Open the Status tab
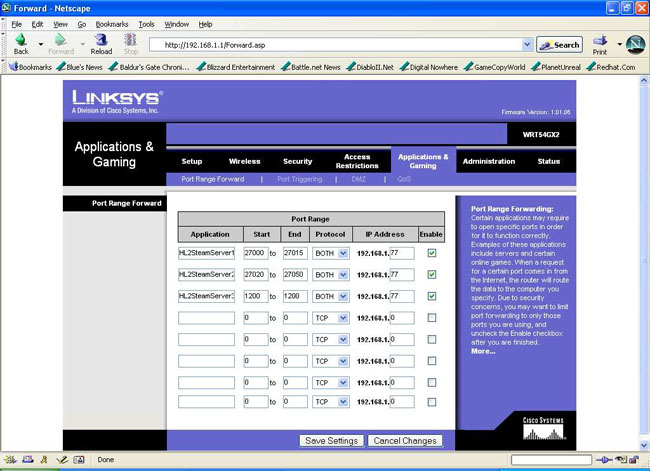 click(x=548, y=161)
